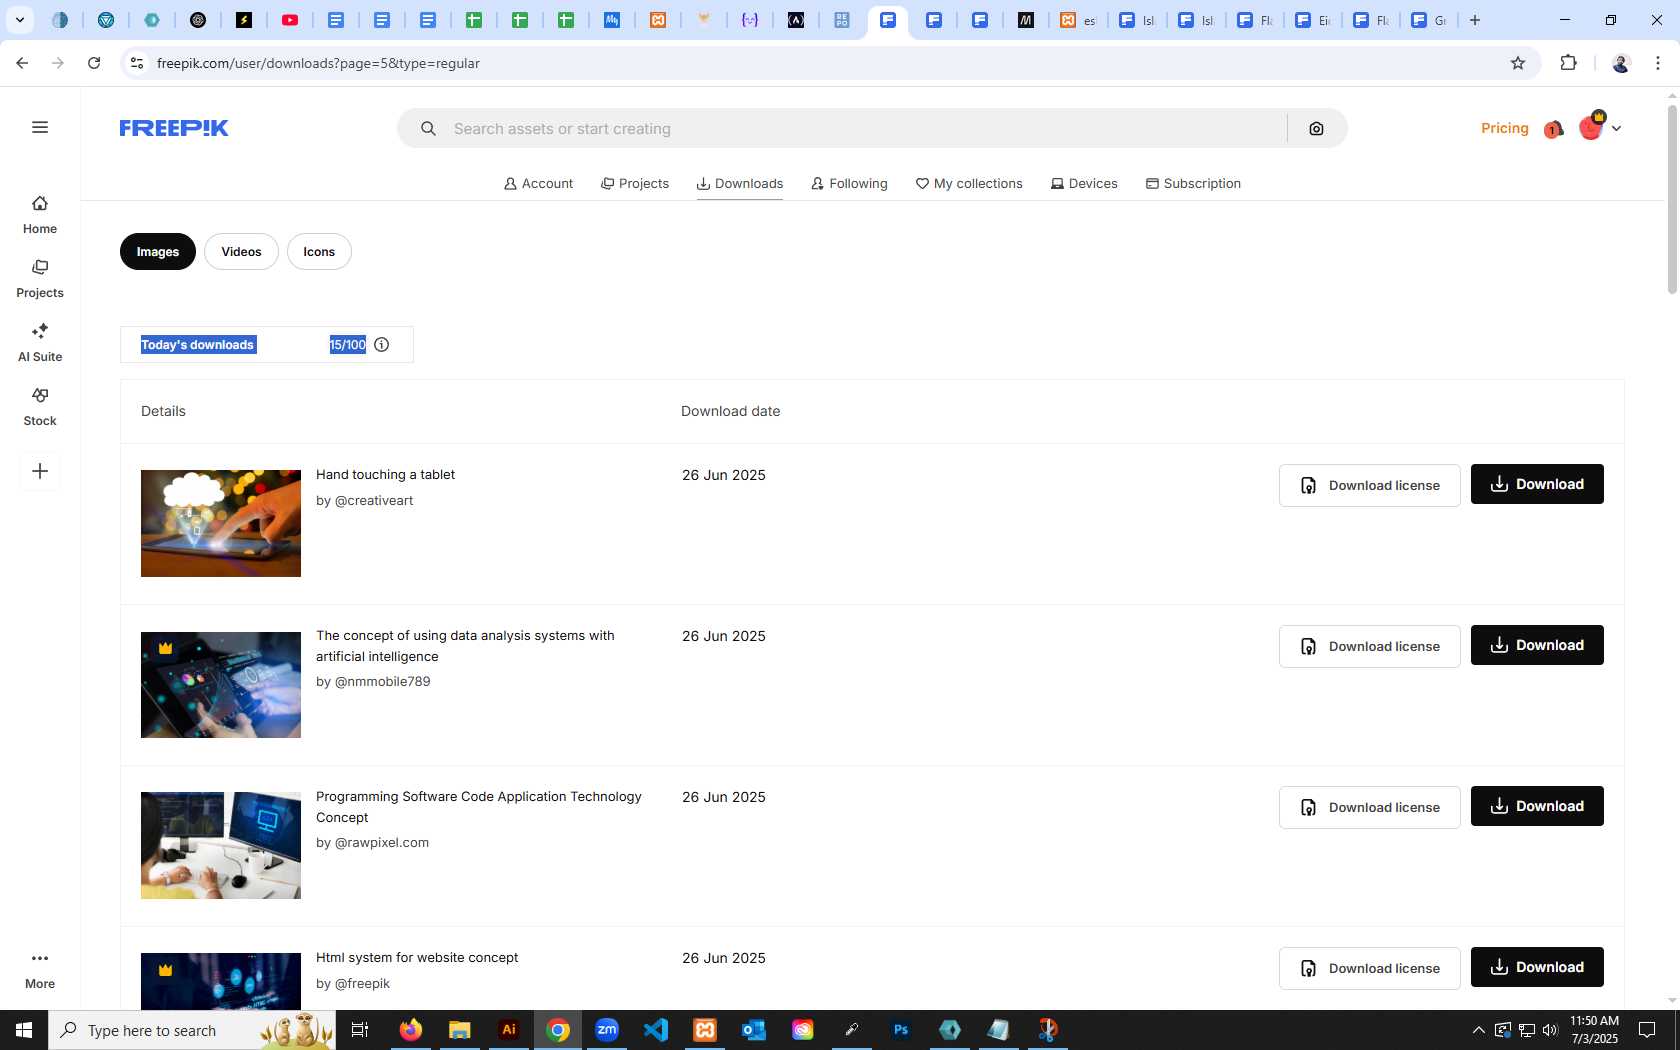
Task: Download license for Html system website concept
Action: (1369, 968)
